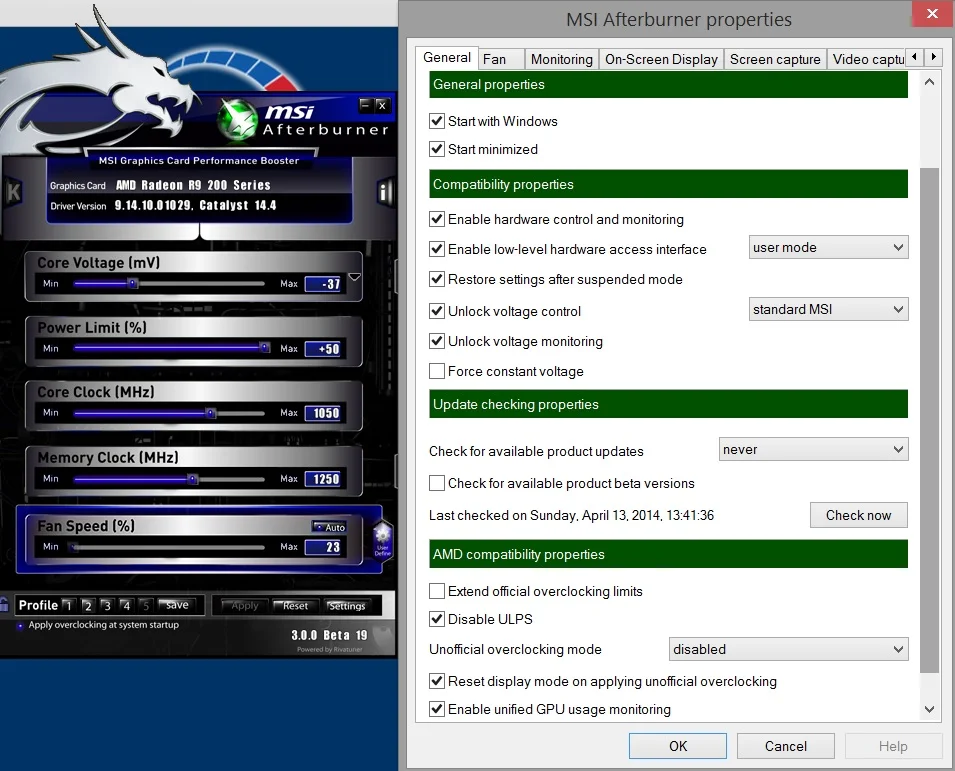
Task: Select Profile slot 1
Action: click(x=68, y=605)
